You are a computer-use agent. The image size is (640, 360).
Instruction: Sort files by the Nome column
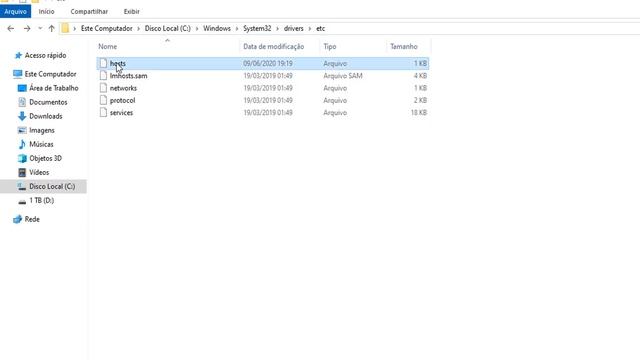point(107,47)
